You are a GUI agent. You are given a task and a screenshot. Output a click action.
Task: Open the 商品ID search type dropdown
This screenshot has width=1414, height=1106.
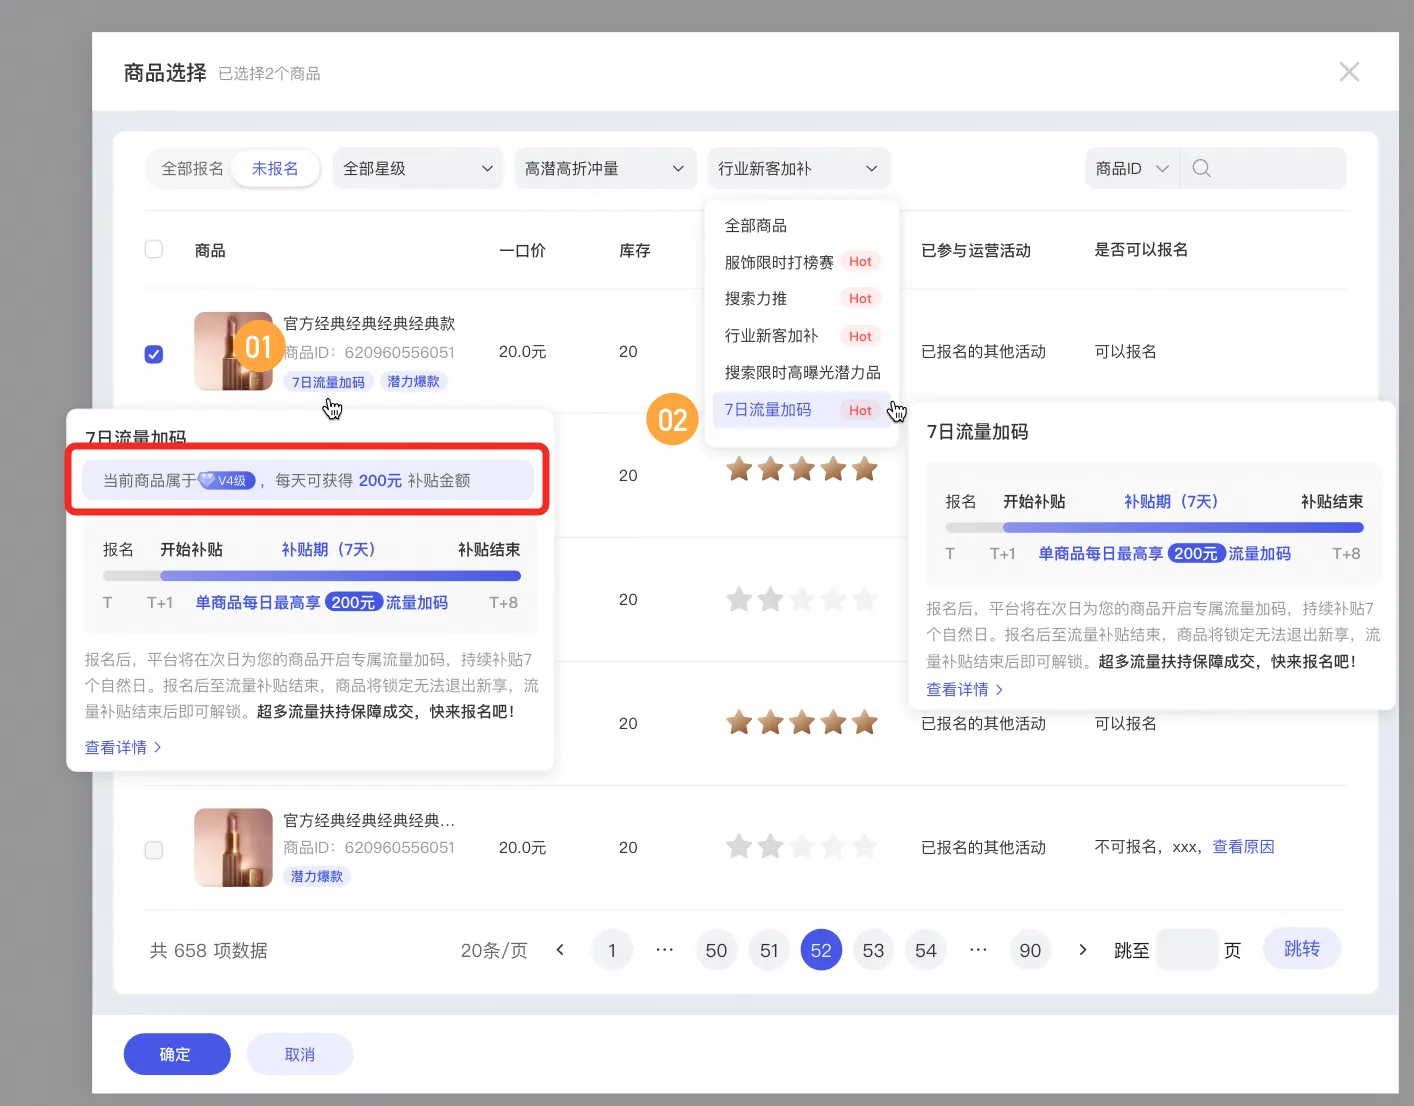[x=1131, y=169]
